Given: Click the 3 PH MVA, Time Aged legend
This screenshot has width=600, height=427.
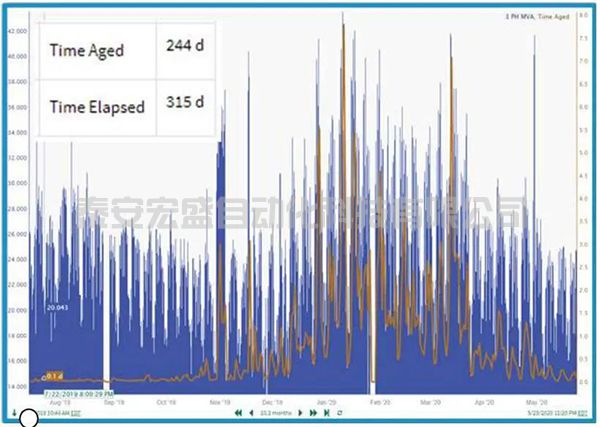Looking at the screenshot, I should (x=541, y=18).
